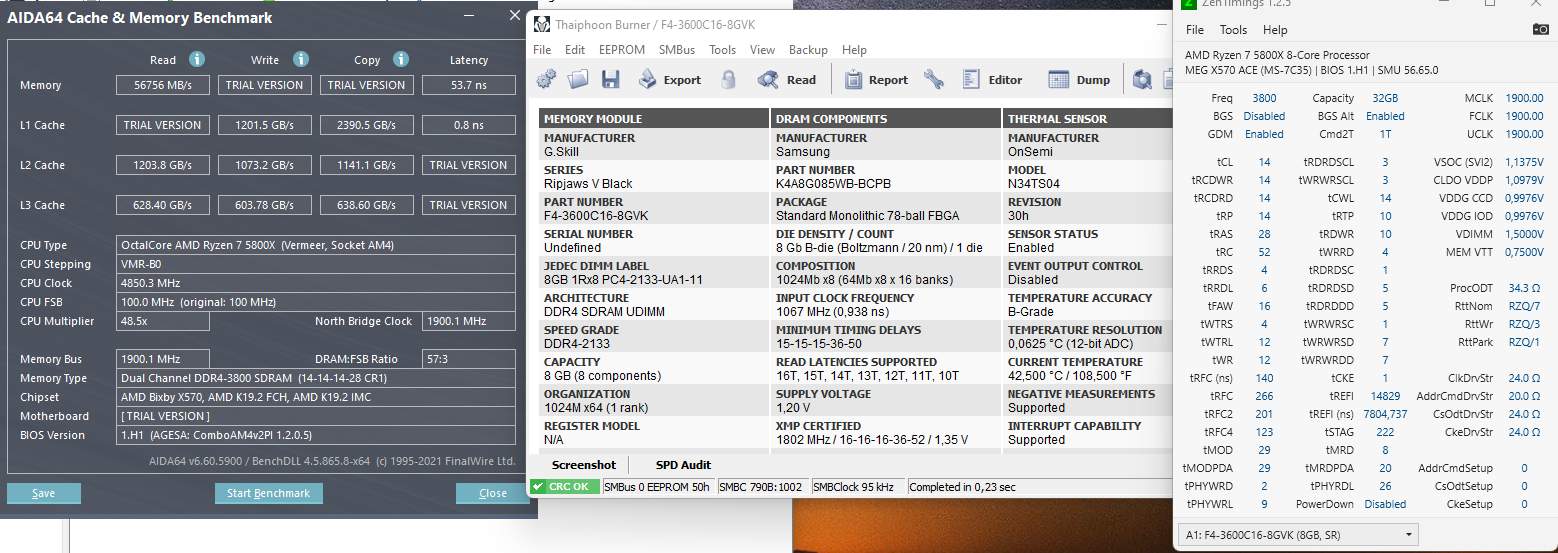Click the ProcODT value 34.3 Ω
The image size is (1558, 553).
point(1525,288)
